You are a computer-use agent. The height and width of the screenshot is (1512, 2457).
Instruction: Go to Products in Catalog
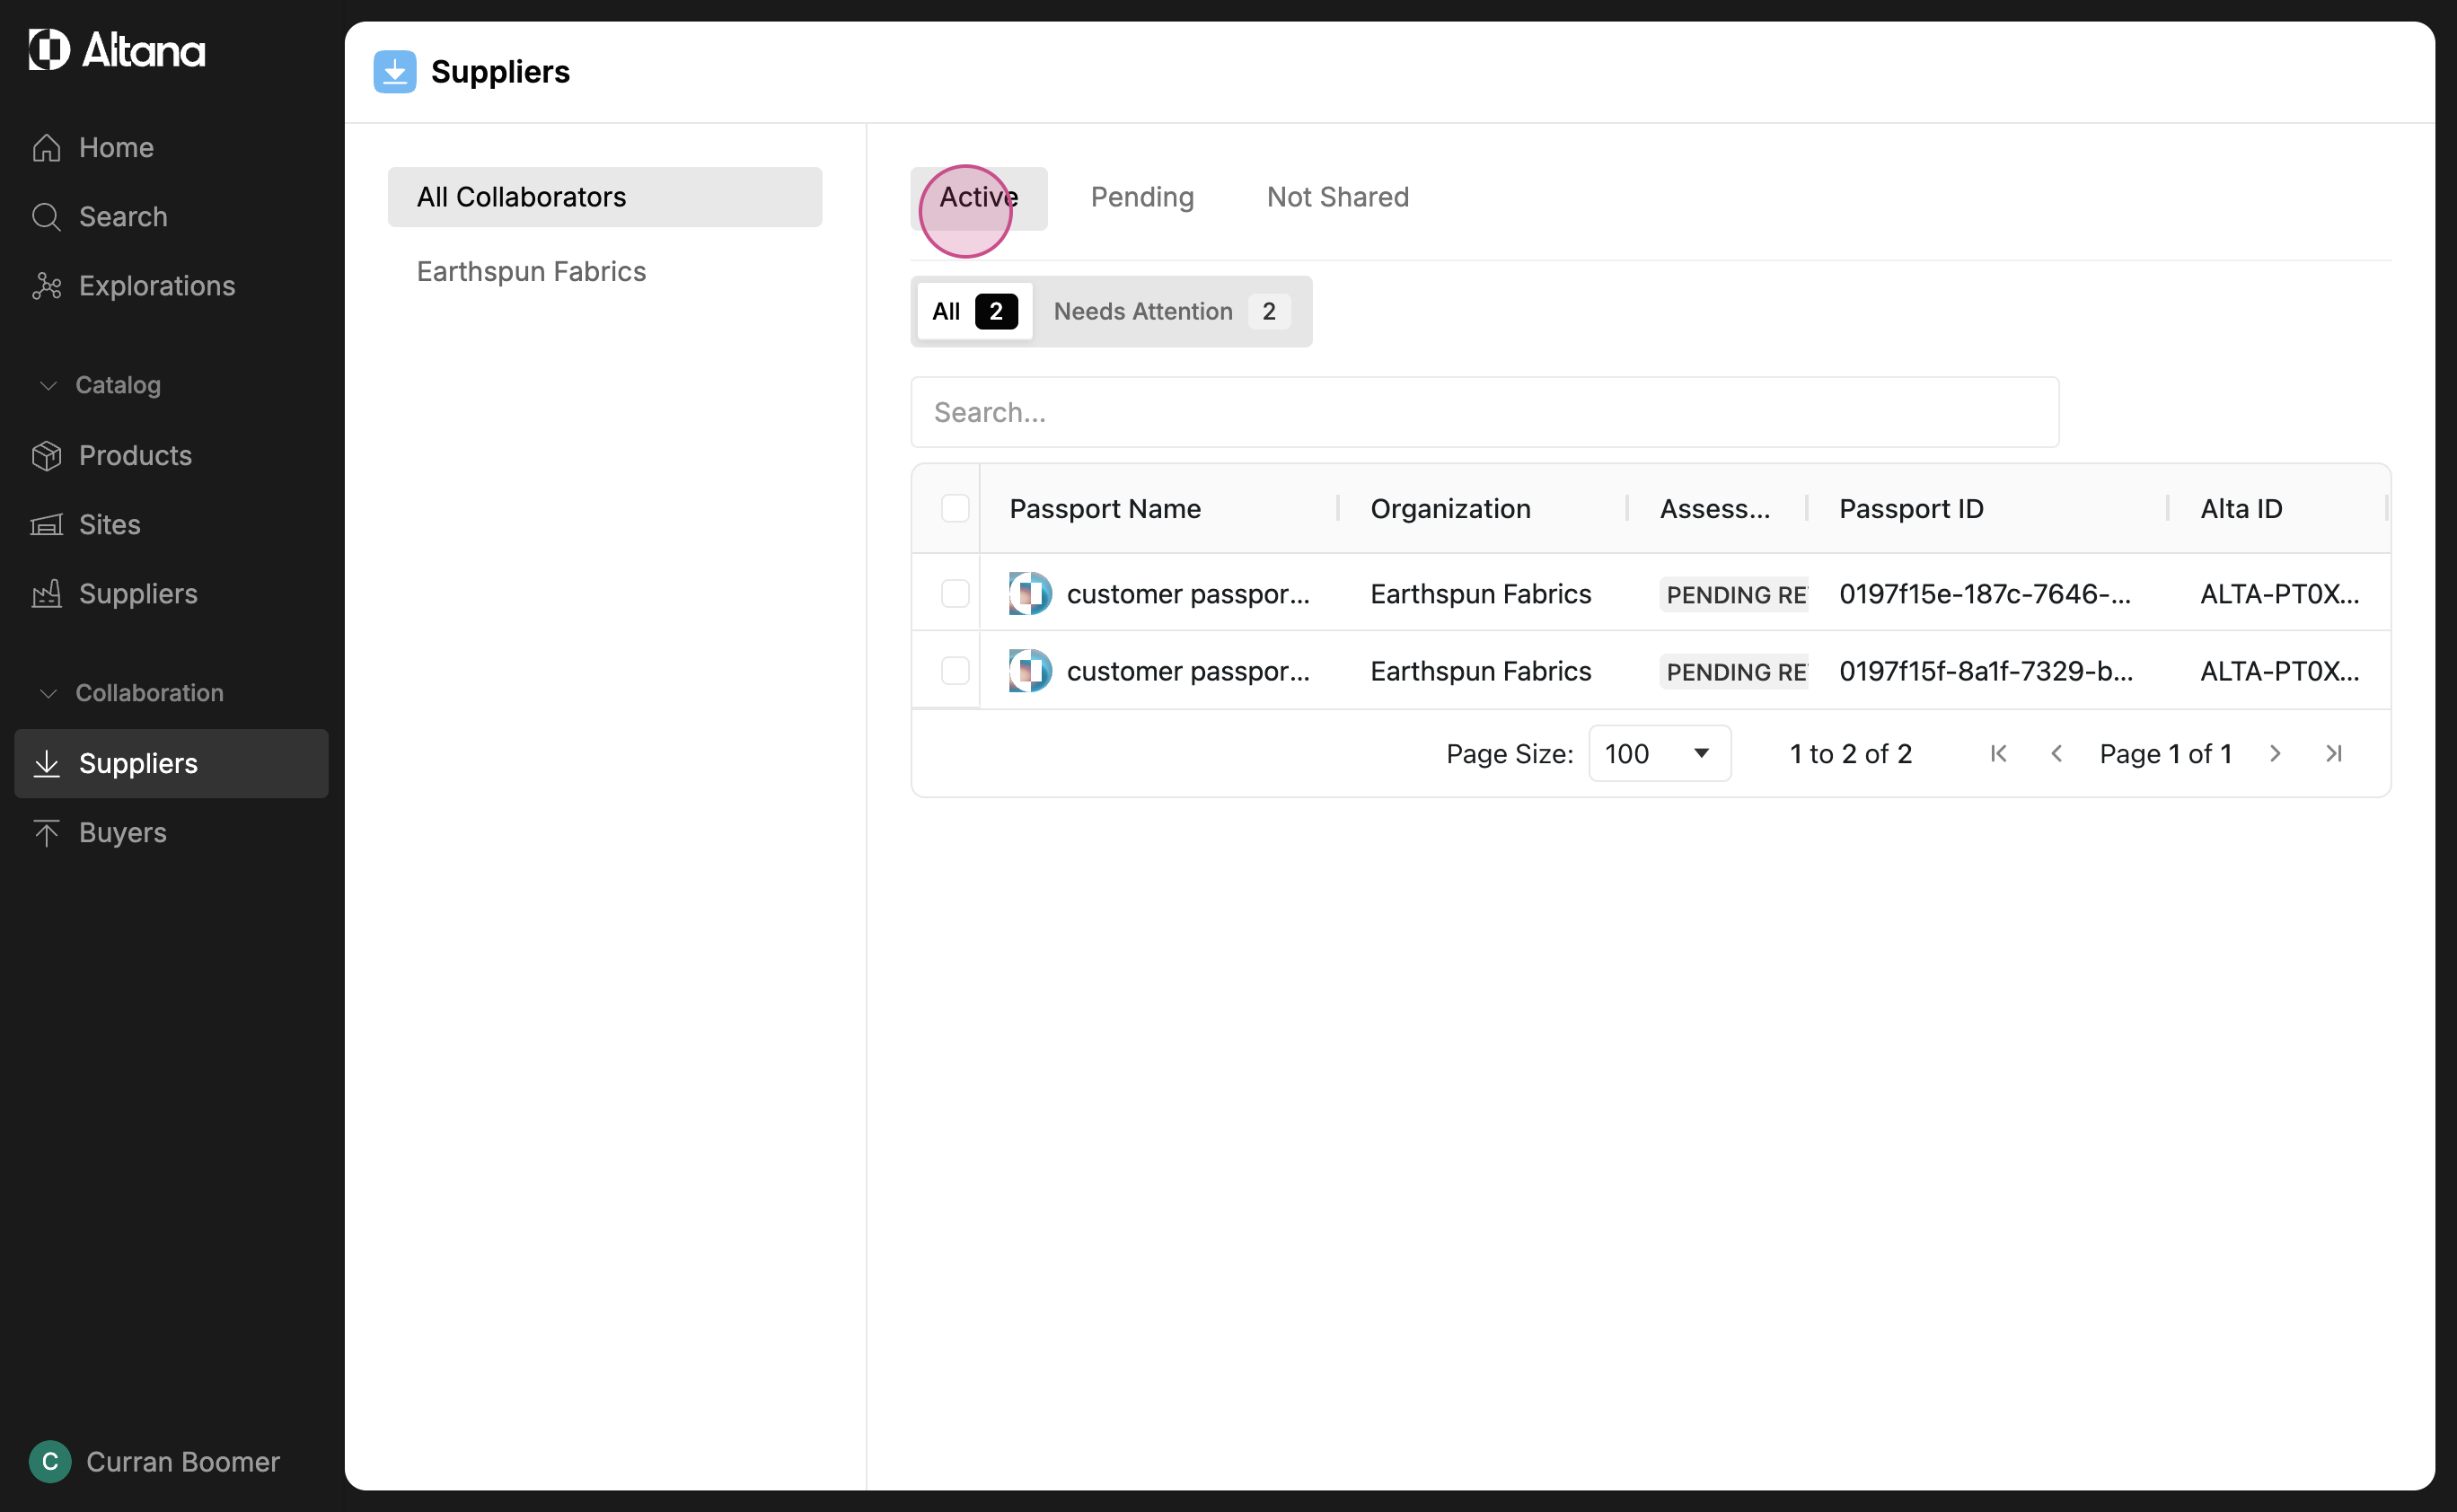[x=134, y=456]
